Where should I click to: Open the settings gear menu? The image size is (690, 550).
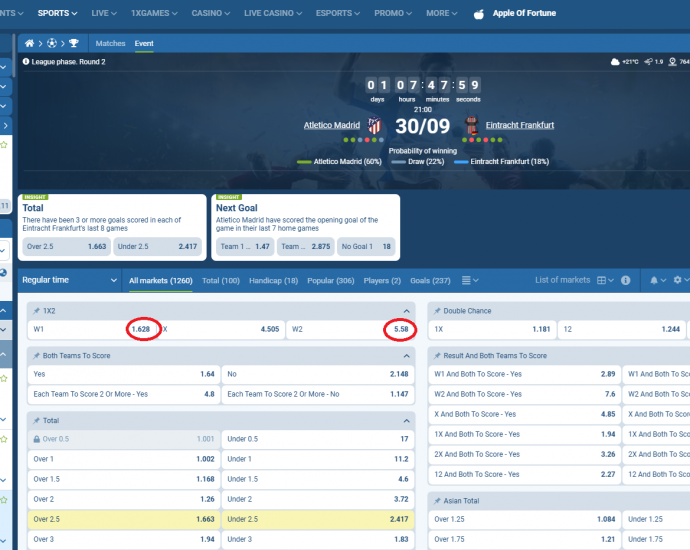pyautogui.click(x=681, y=280)
